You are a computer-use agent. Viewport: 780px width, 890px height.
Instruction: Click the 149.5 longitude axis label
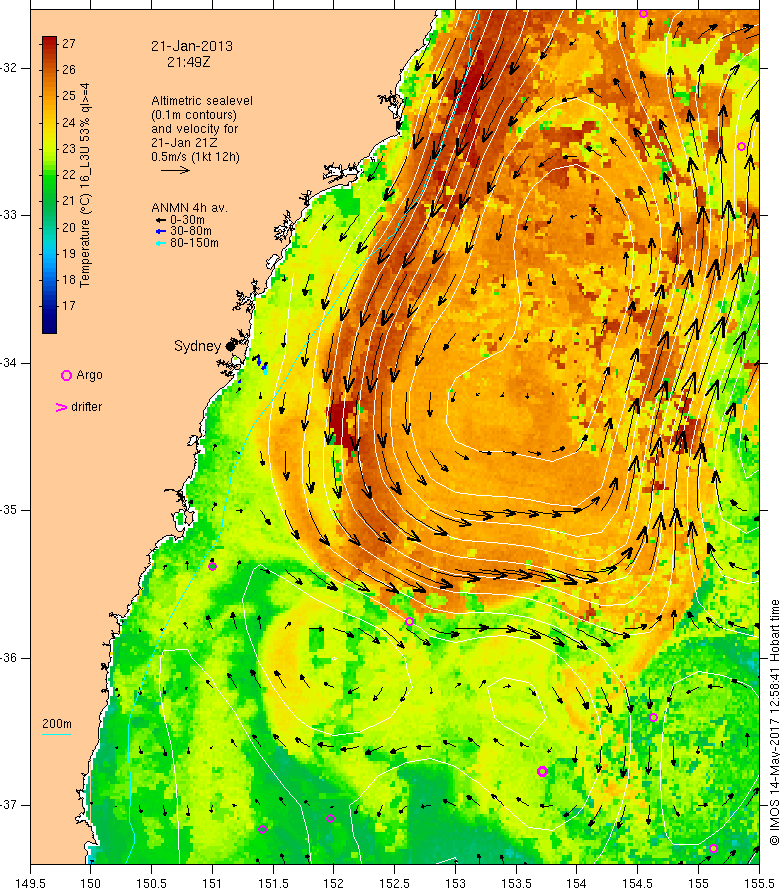(30, 884)
